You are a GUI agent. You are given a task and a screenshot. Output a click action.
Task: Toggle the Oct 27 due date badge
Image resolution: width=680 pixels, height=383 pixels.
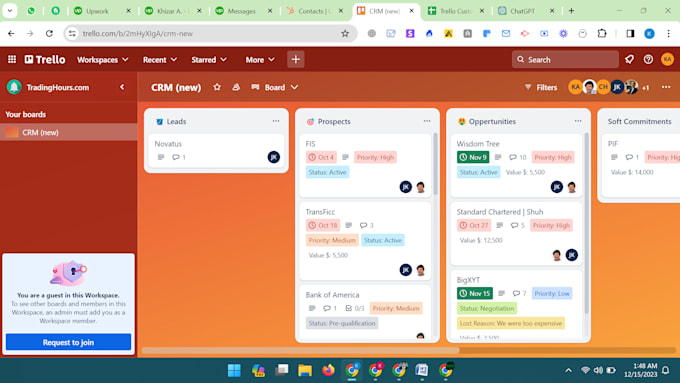[474, 225]
